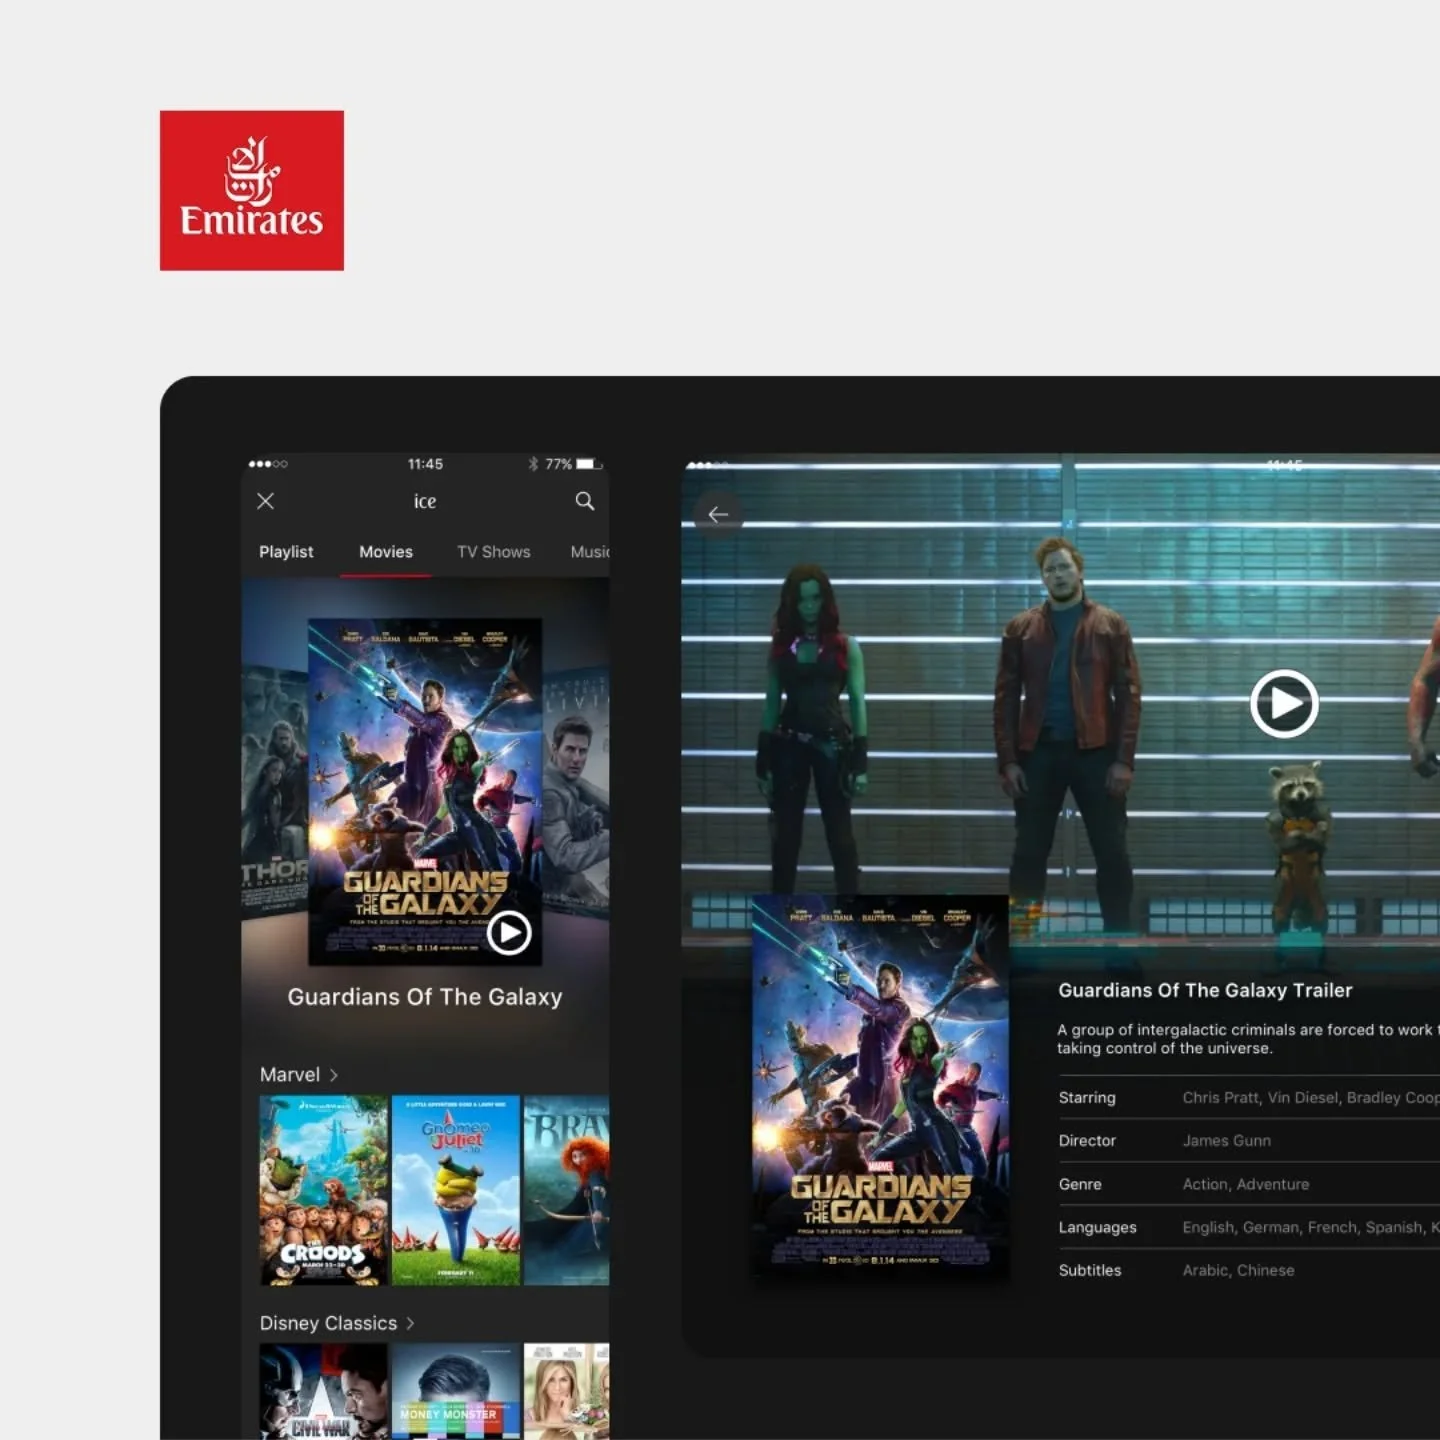The height and width of the screenshot is (1440, 1440).
Task: Click the Director label
Action: point(1087,1141)
